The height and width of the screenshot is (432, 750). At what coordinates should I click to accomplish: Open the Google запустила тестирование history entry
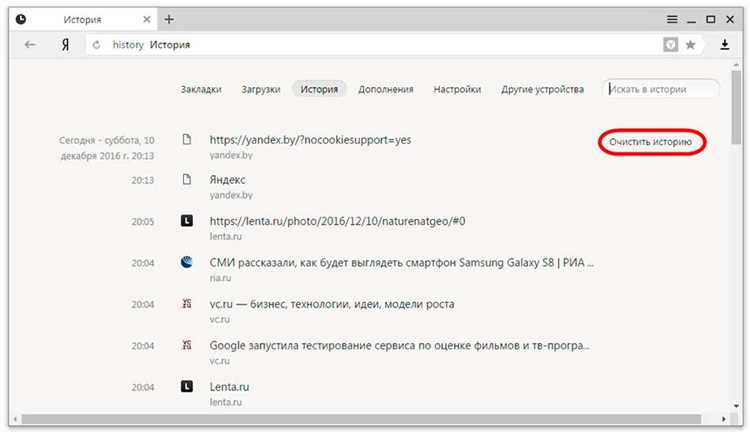pos(400,345)
